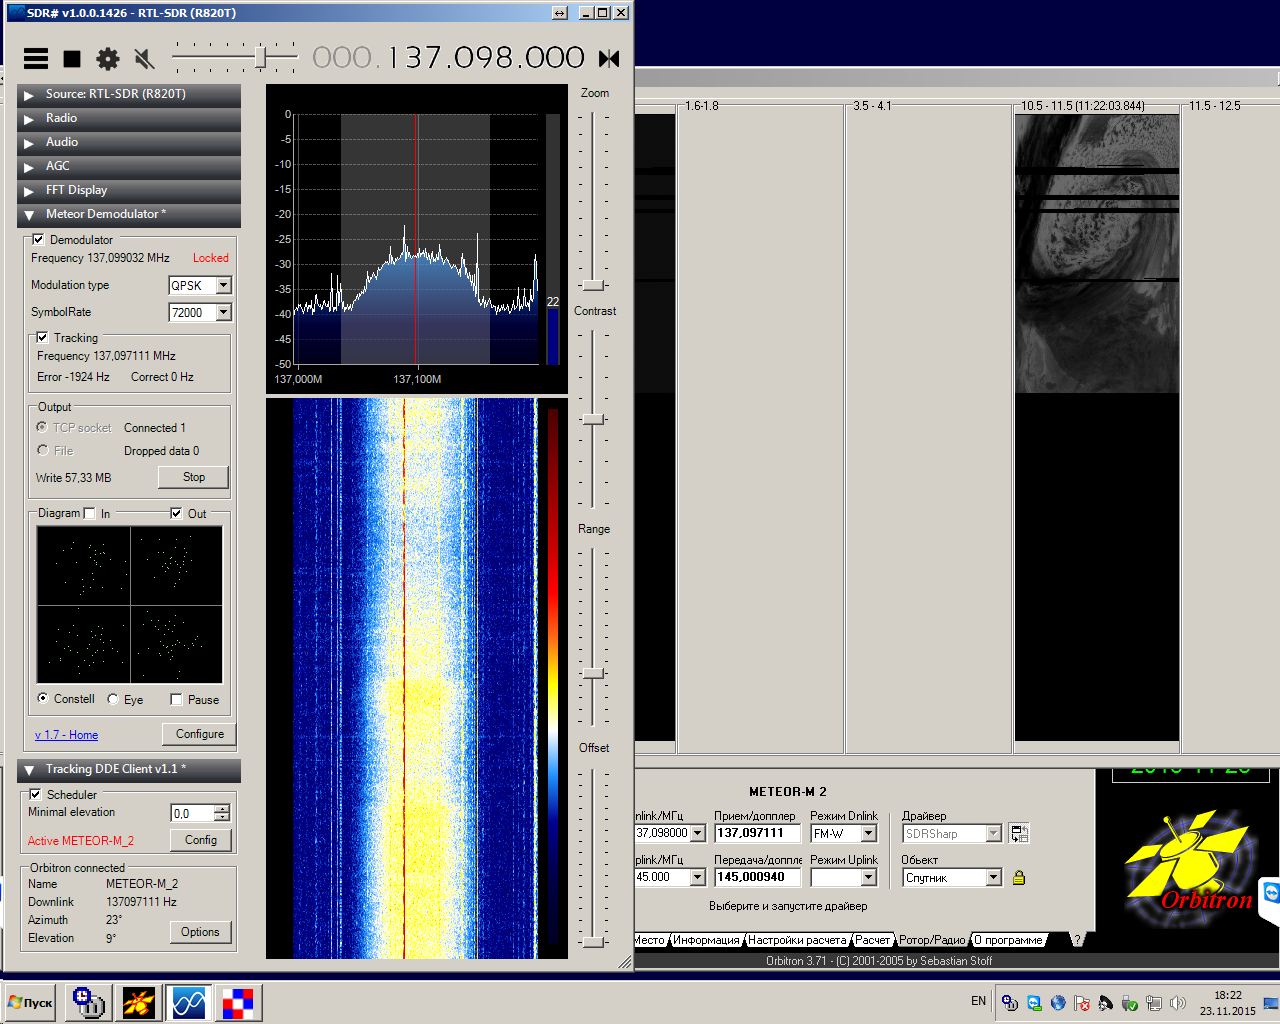The width and height of the screenshot is (1280, 1024).
Task: Switch to the Информация tab
Action: pyautogui.click(x=706, y=940)
